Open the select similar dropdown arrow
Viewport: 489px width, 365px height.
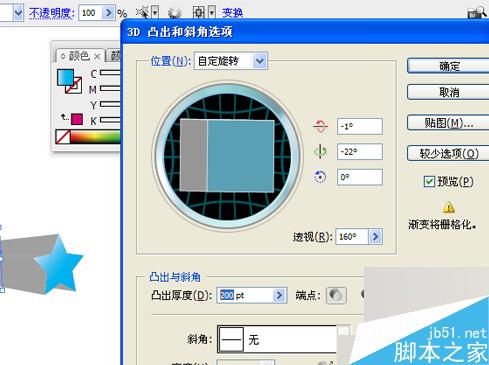click(155, 13)
